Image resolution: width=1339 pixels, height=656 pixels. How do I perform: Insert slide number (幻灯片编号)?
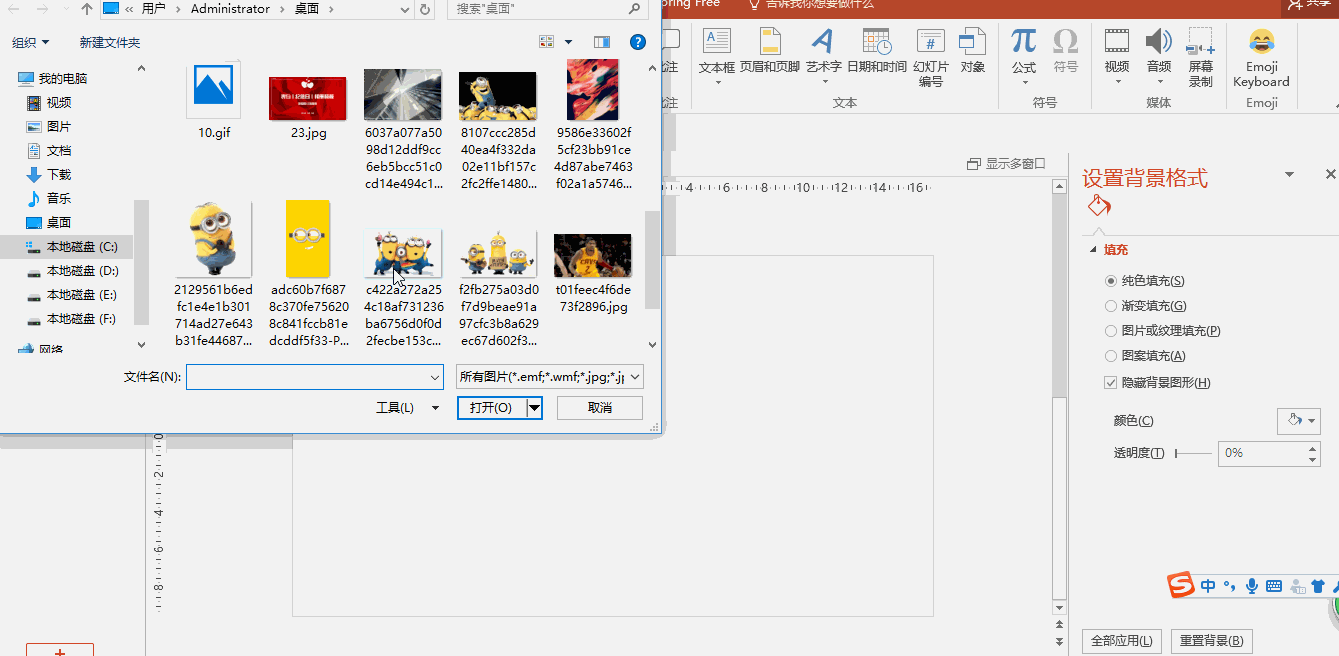point(930,57)
